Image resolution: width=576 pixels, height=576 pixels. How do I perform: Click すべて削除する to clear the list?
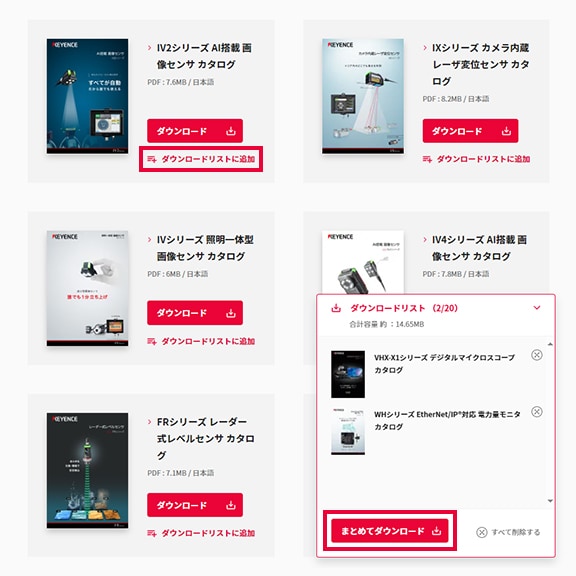coord(508,532)
